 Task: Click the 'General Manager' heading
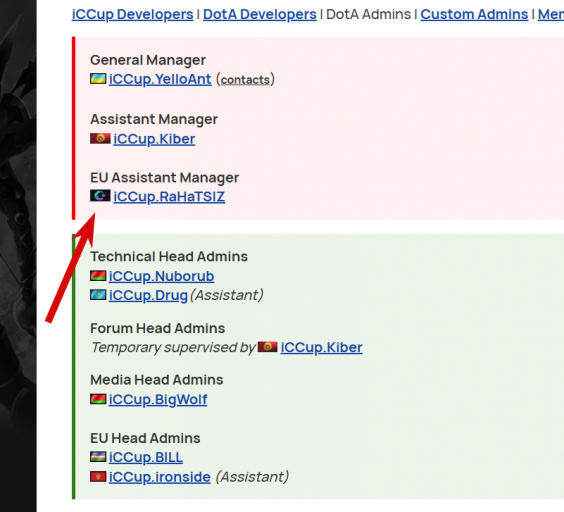coord(148,60)
